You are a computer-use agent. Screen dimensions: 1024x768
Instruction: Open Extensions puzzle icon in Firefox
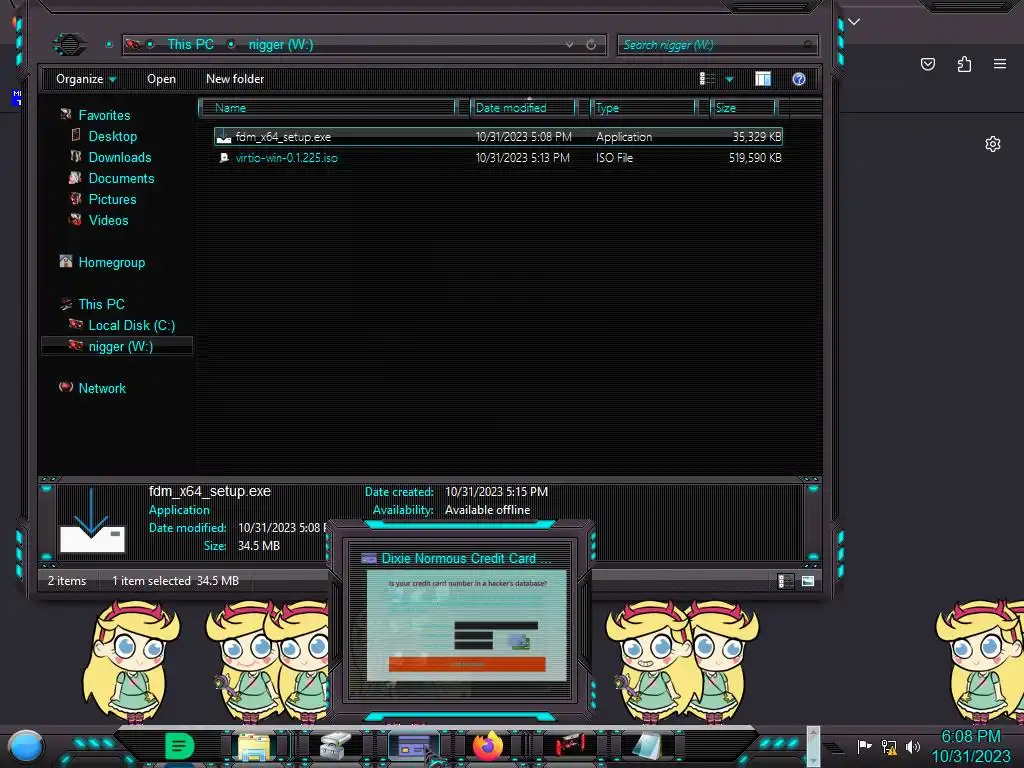(x=964, y=64)
